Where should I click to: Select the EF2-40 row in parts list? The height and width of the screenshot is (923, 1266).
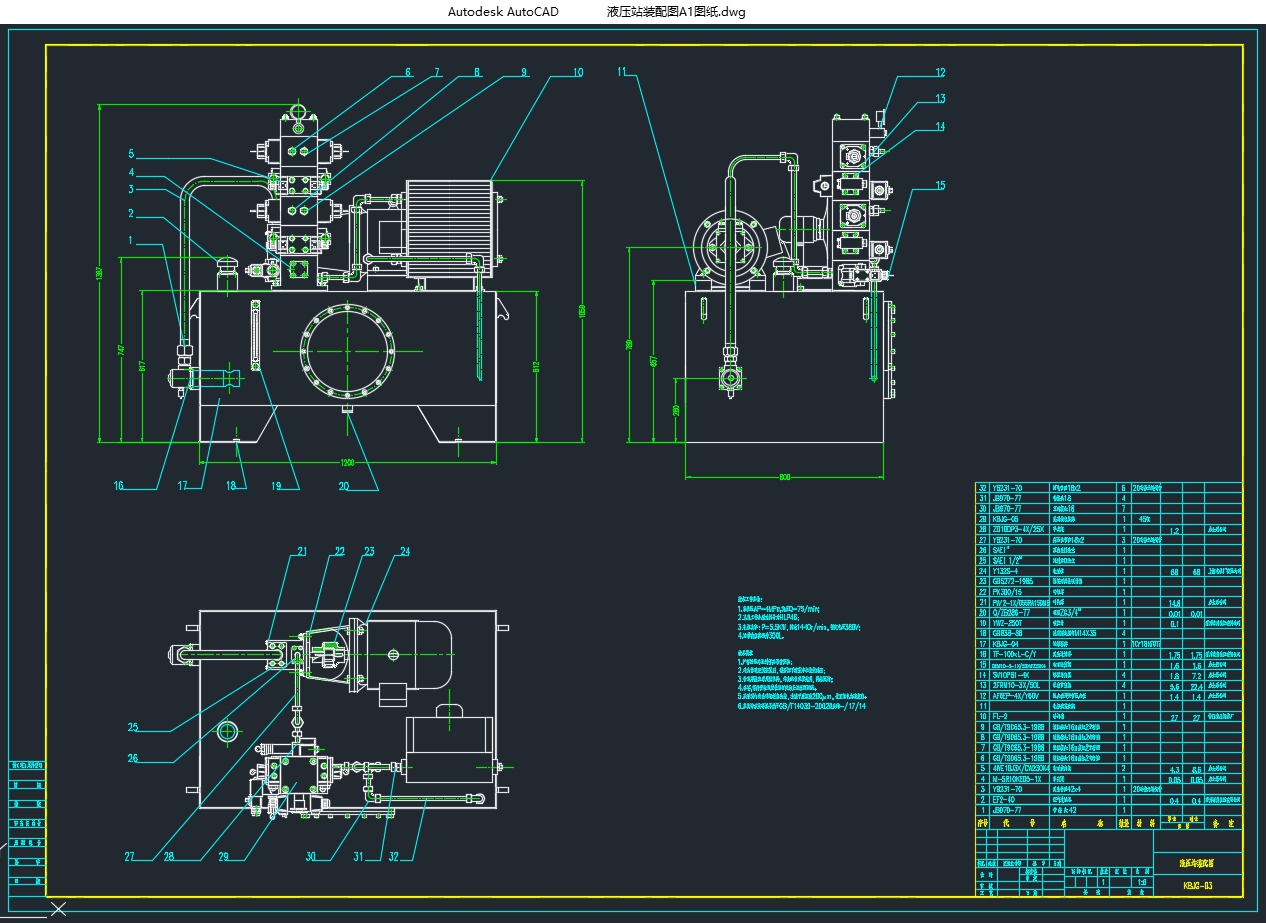pos(1109,799)
